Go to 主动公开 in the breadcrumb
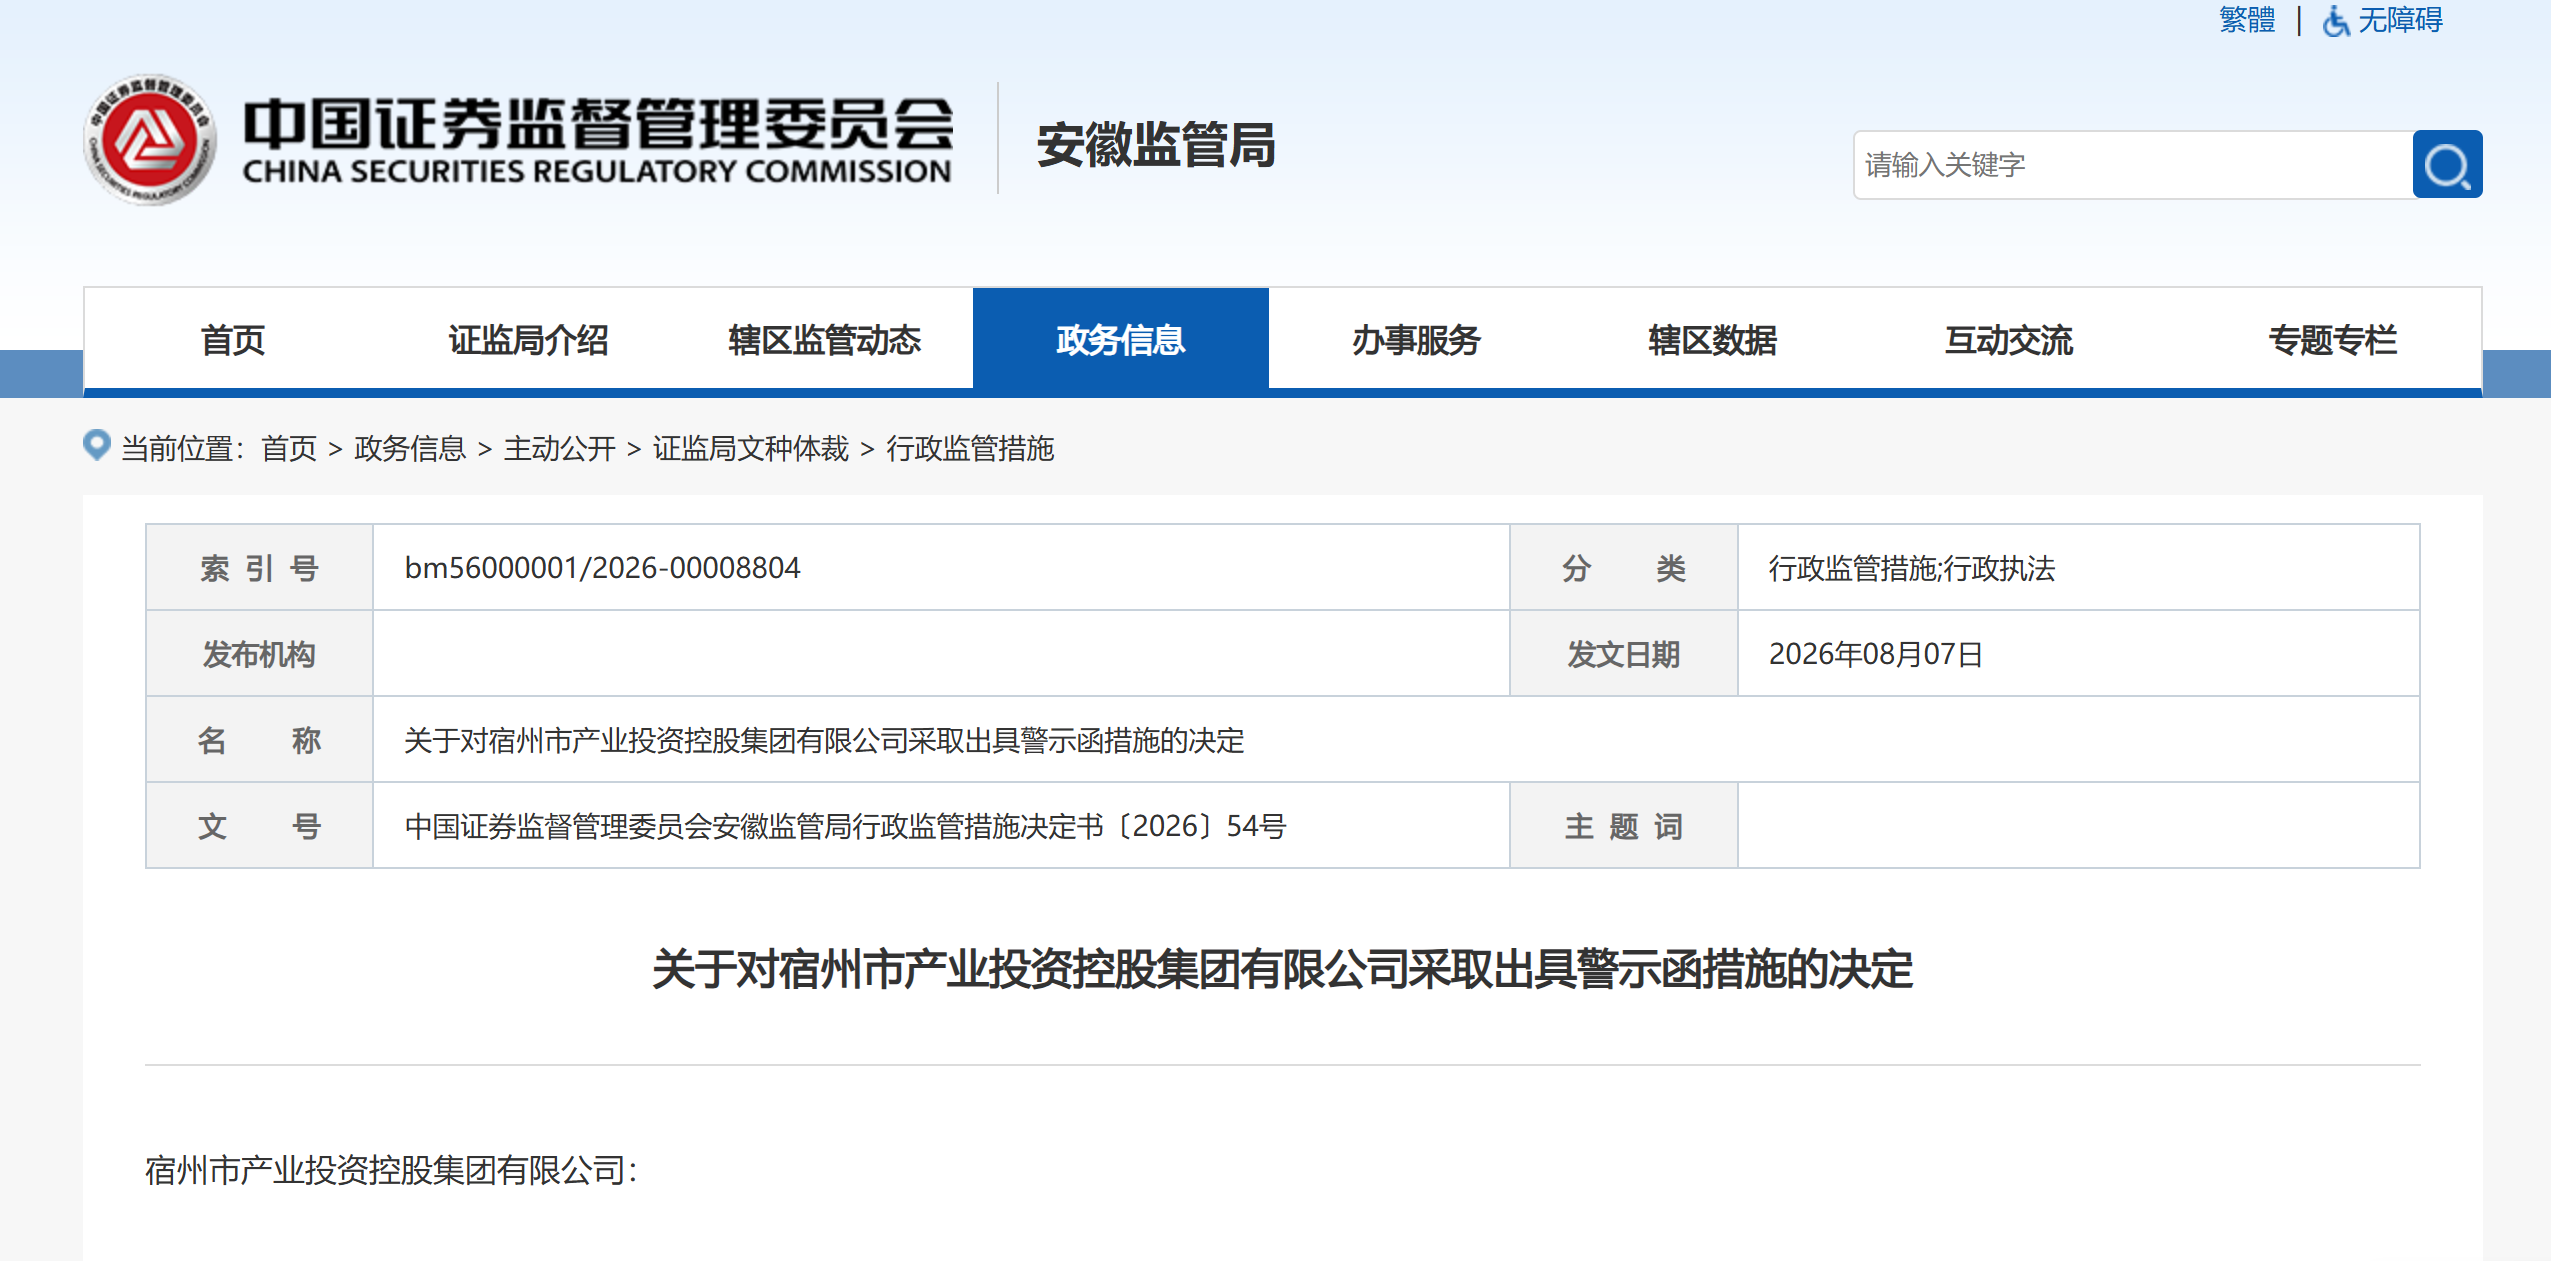Viewport: 2551px width, 1261px height. 560,449
